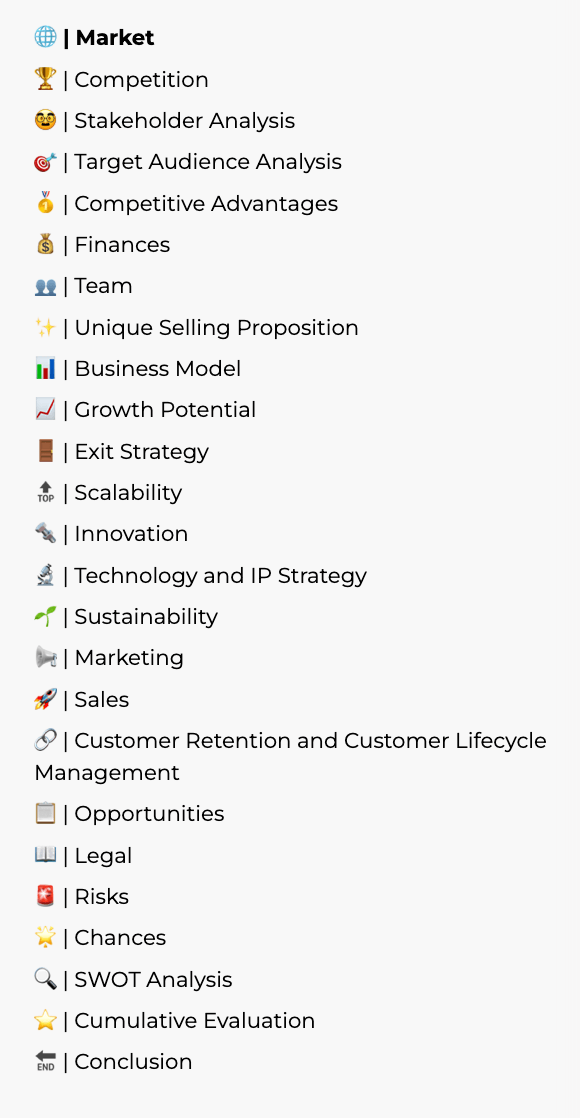The height and width of the screenshot is (1118, 580).
Task: Click the money bag icon beside Finances
Action: click(x=46, y=245)
